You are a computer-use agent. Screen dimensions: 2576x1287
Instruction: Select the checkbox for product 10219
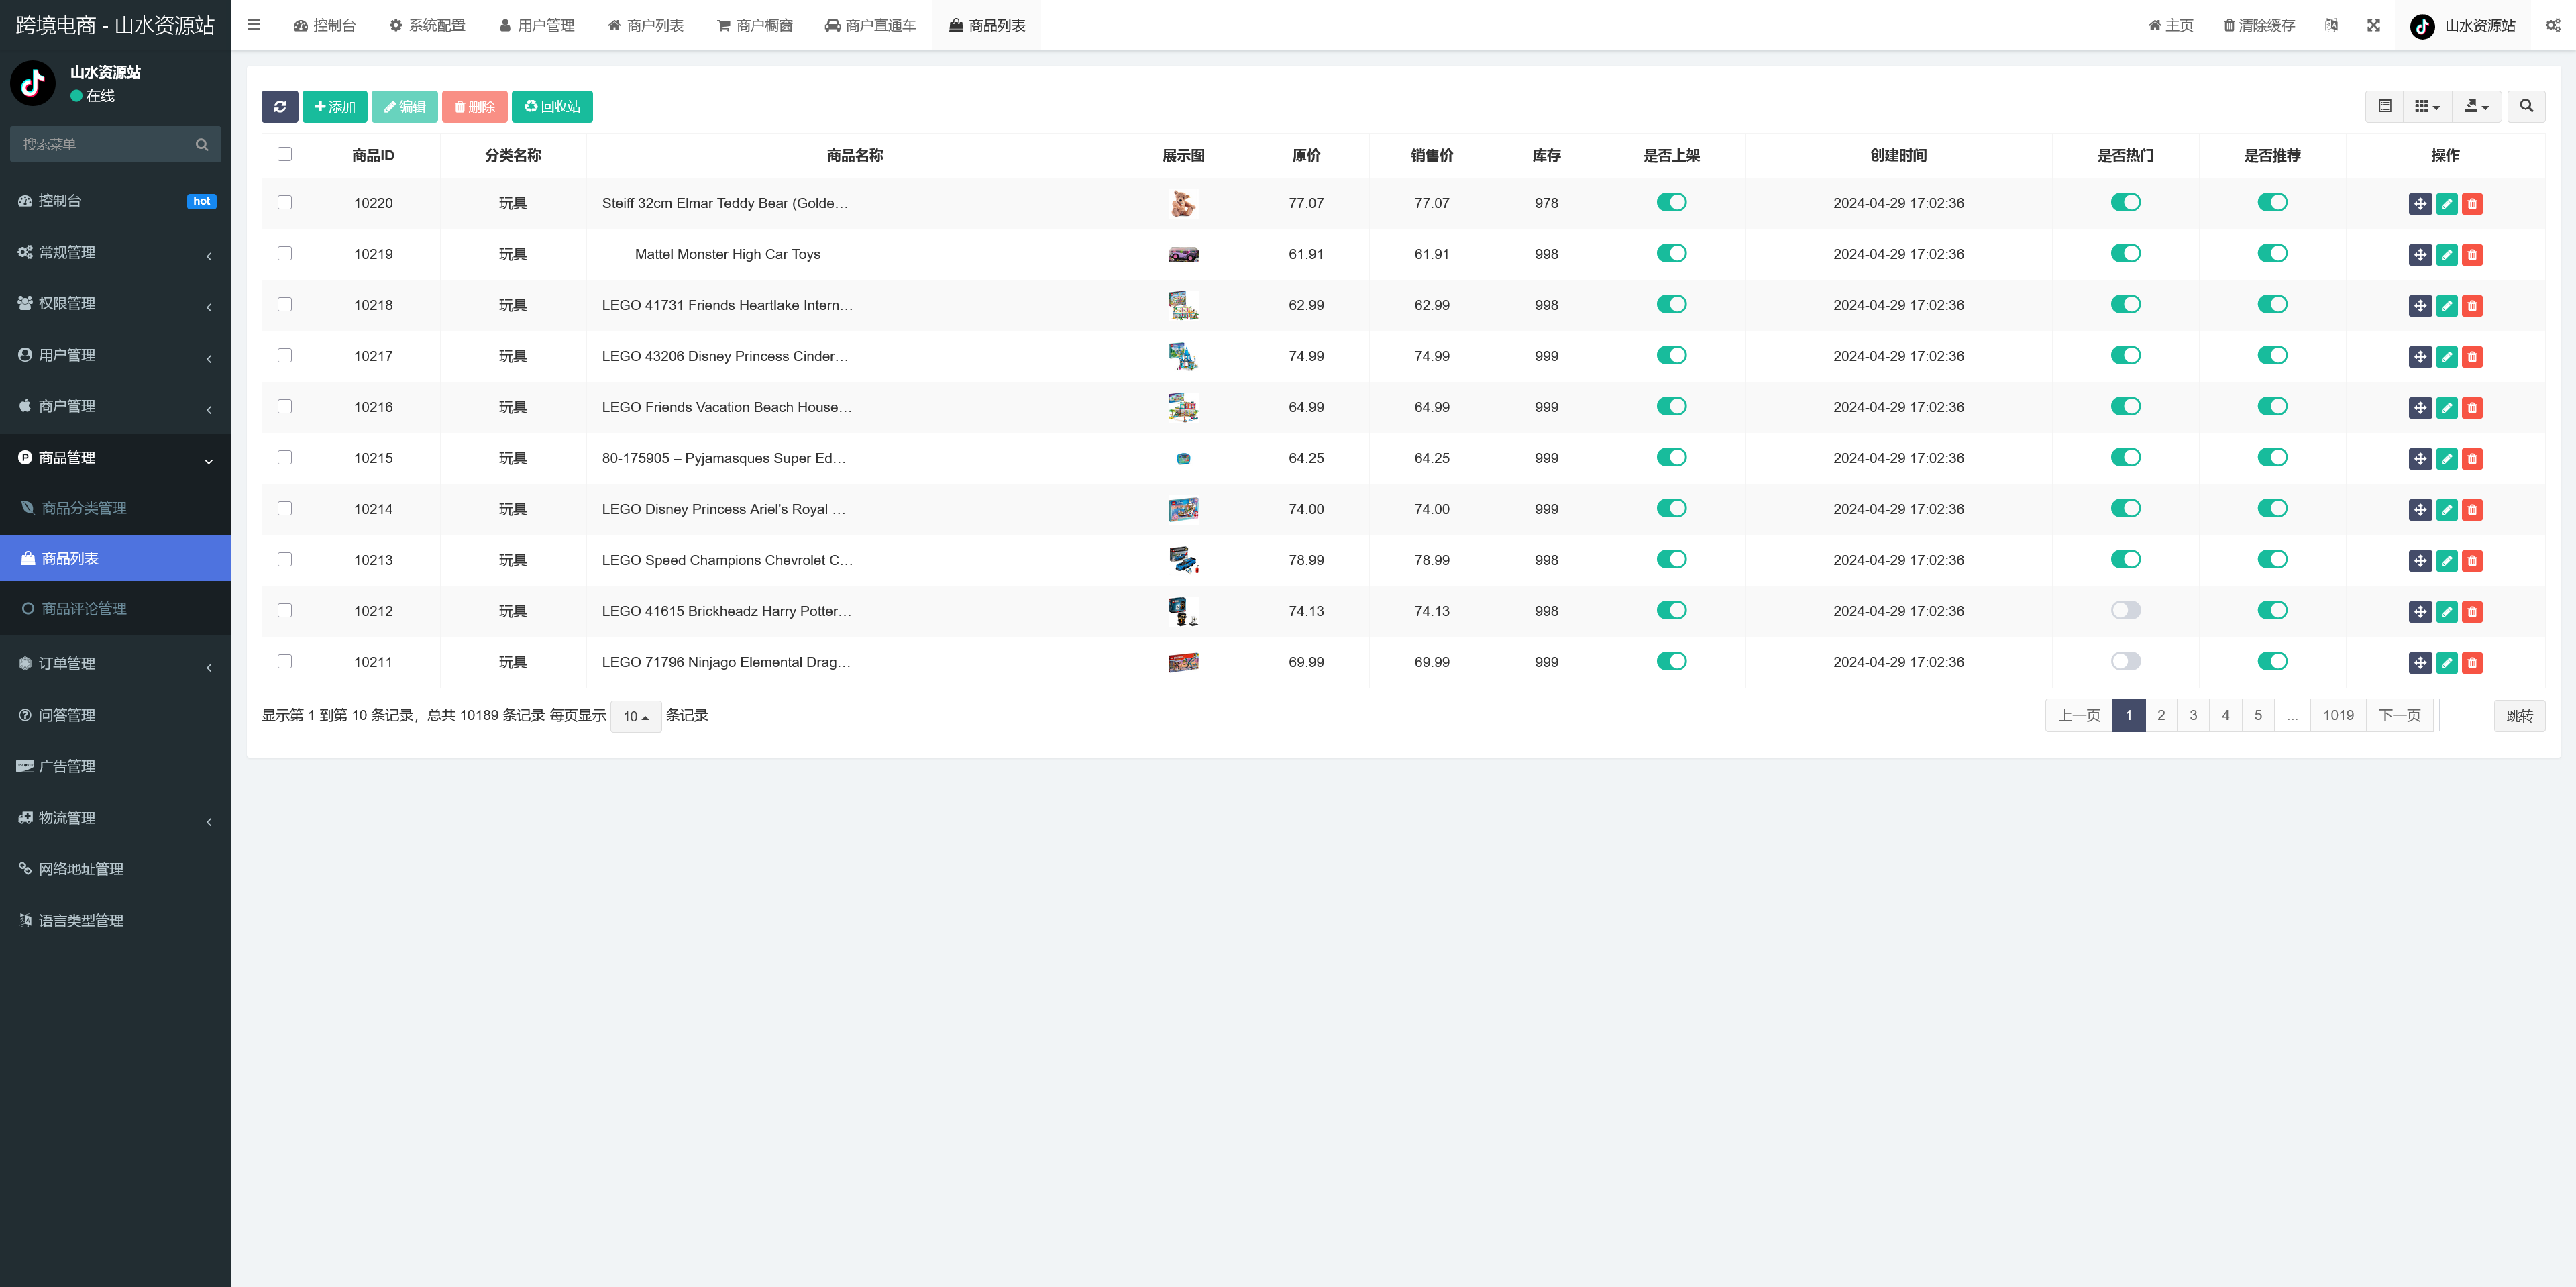pyautogui.click(x=285, y=254)
